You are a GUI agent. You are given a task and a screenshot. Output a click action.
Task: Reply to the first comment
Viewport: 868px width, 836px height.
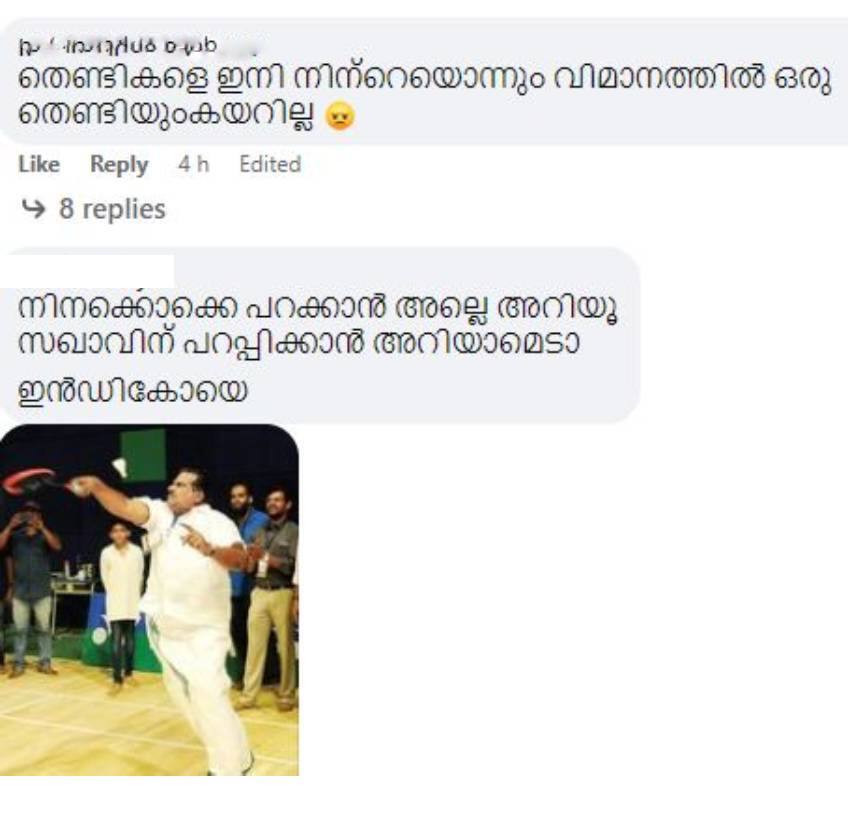(119, 164)
